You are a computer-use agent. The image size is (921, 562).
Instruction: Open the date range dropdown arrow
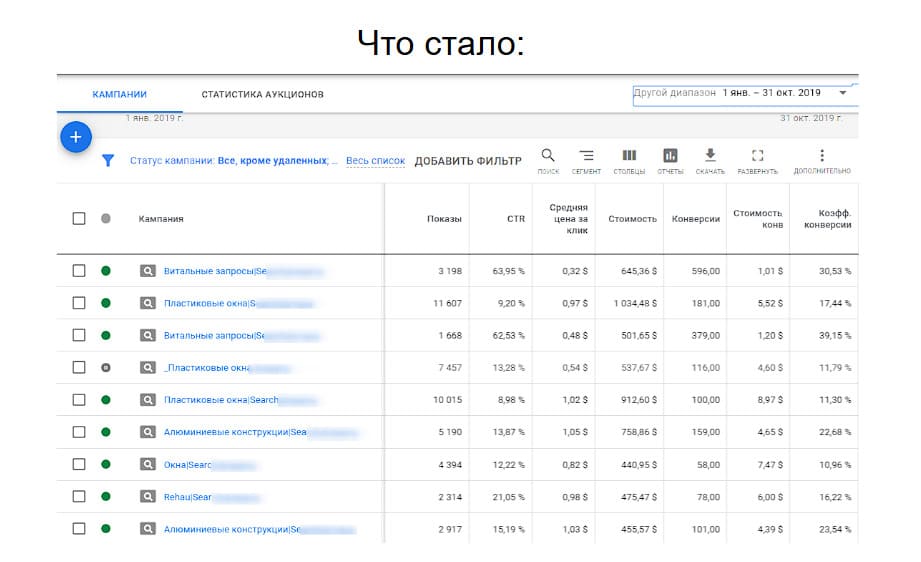(x=843, y=93)
